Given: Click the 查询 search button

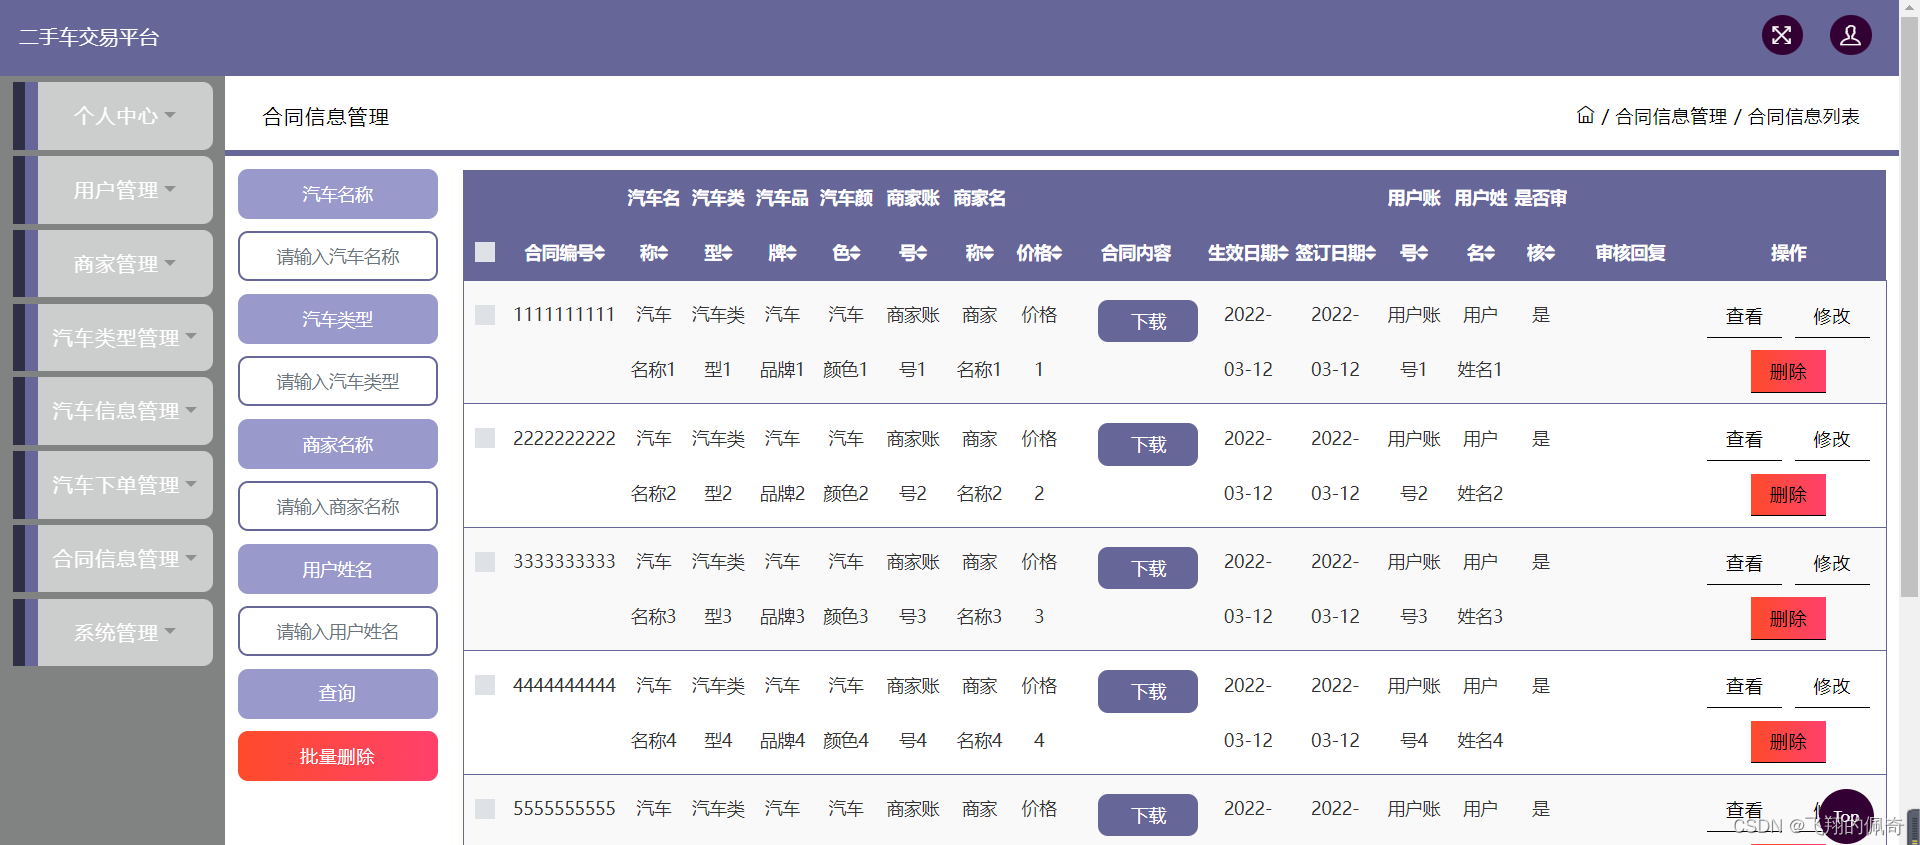Looking at the screenshot, I should click(x=338, y=694).
